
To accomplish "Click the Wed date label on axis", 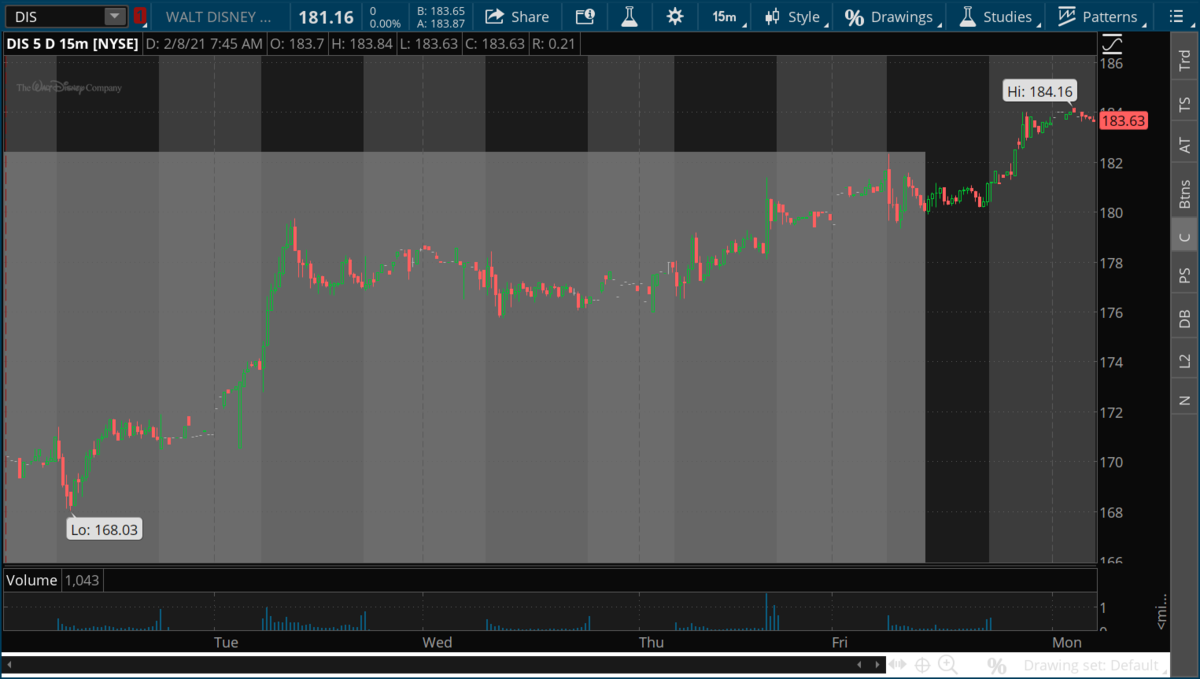I will [437, 642].
